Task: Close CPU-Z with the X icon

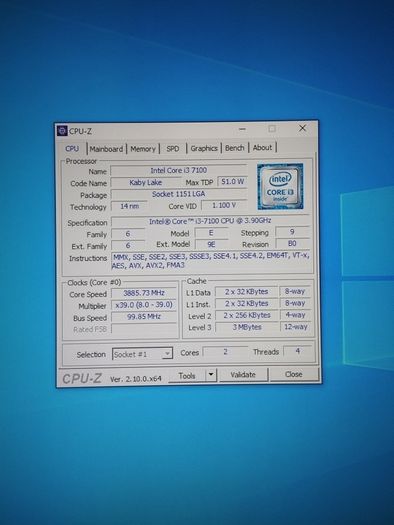Action: (x=302, y=128)
